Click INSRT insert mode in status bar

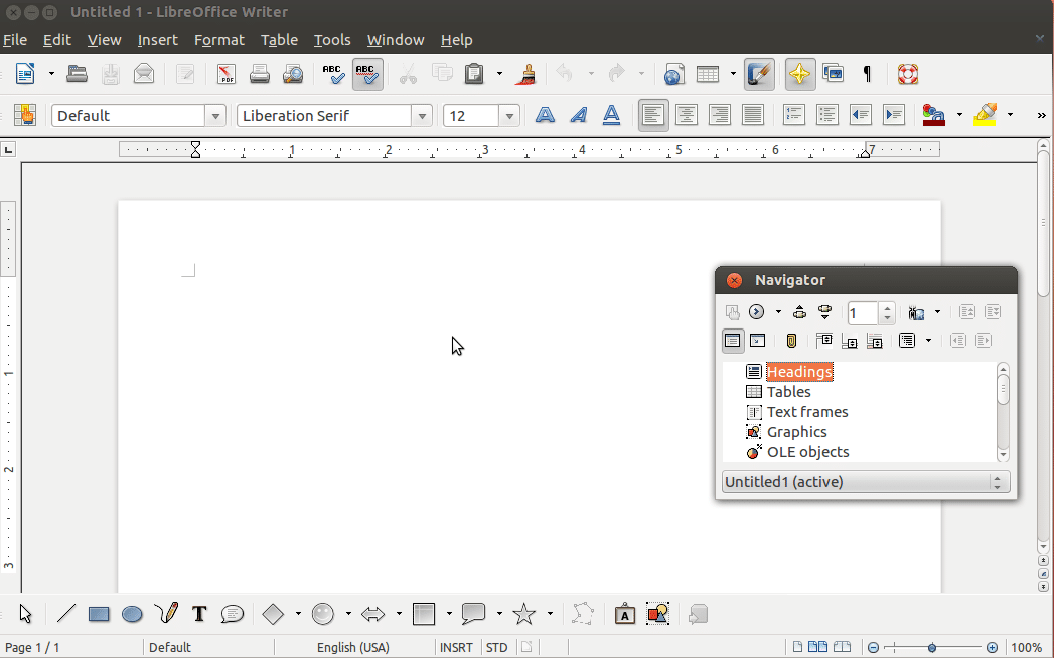point(456,647)
